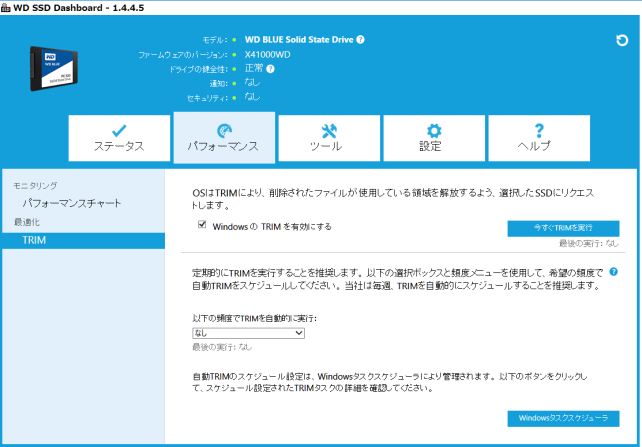The image size is (642, 447).
Task: Open the 設定 tab
Action: [x=434, y=138]
